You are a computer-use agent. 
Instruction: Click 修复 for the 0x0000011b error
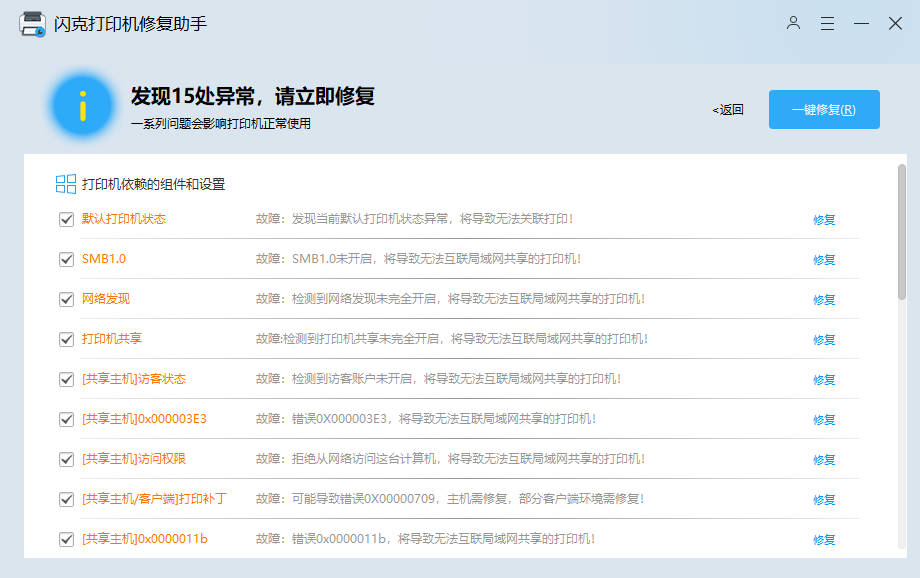[x=824, y=539]
